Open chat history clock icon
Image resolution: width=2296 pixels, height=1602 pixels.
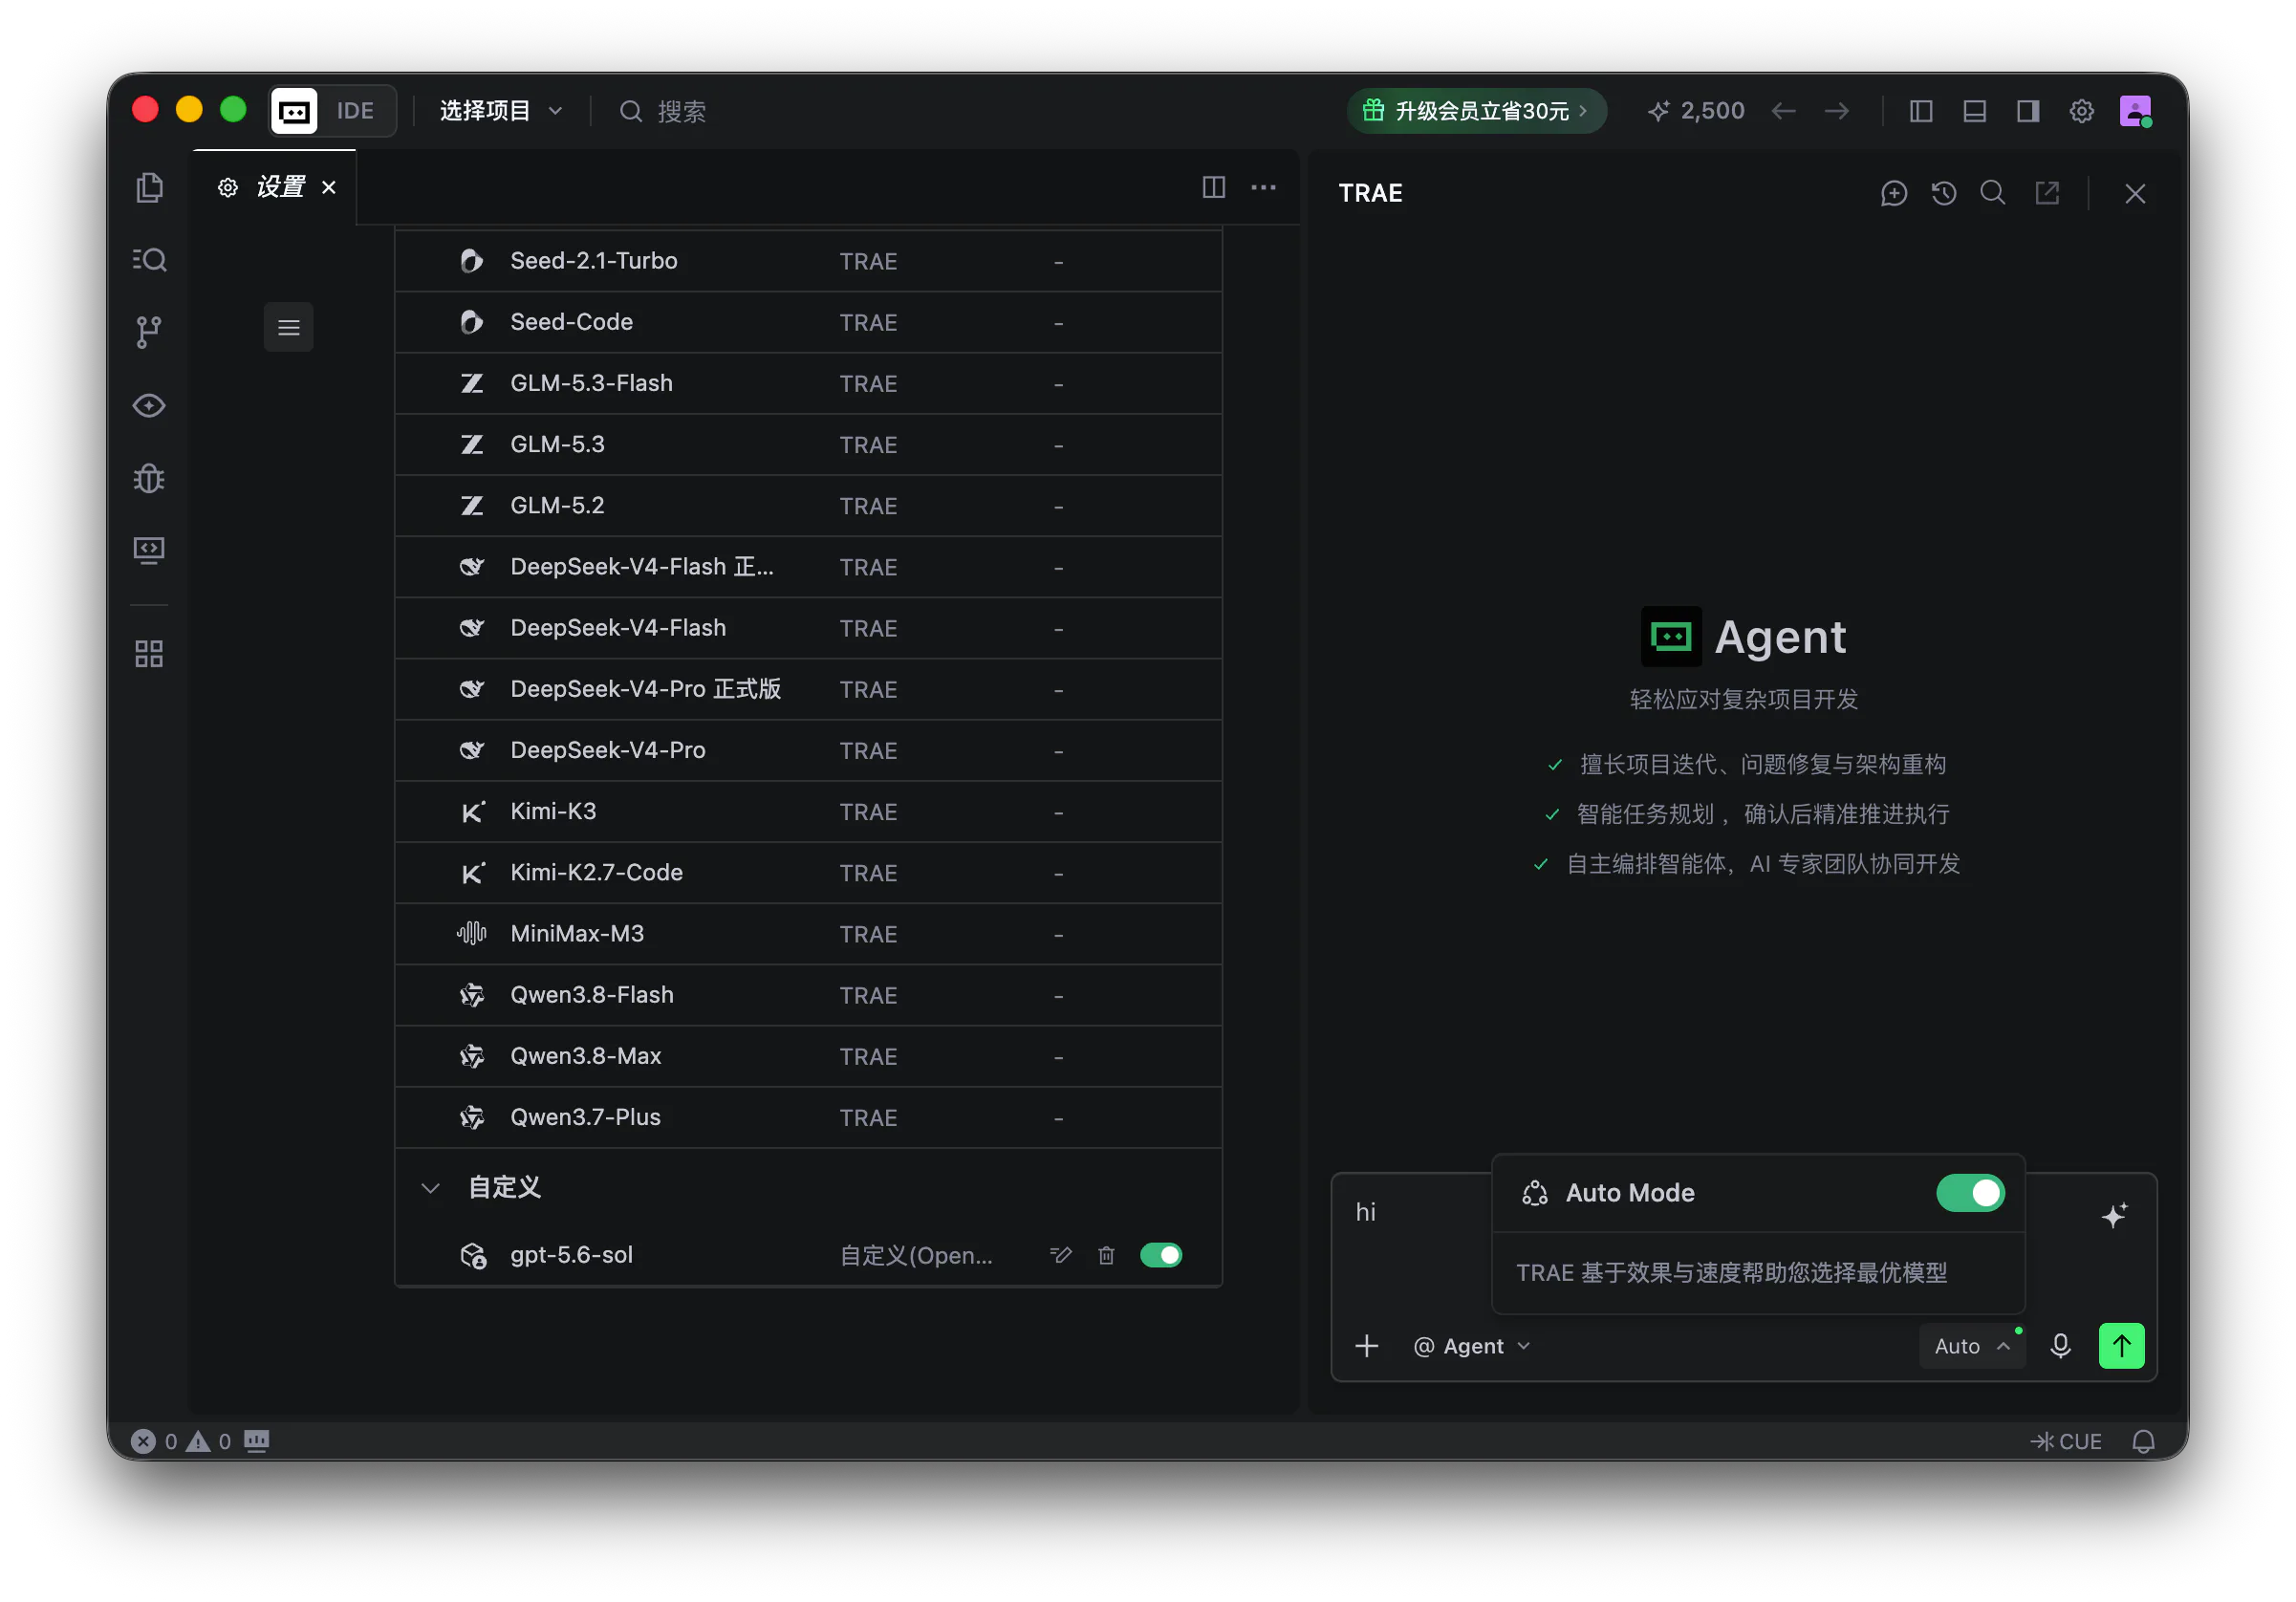tap(1943, 193)
